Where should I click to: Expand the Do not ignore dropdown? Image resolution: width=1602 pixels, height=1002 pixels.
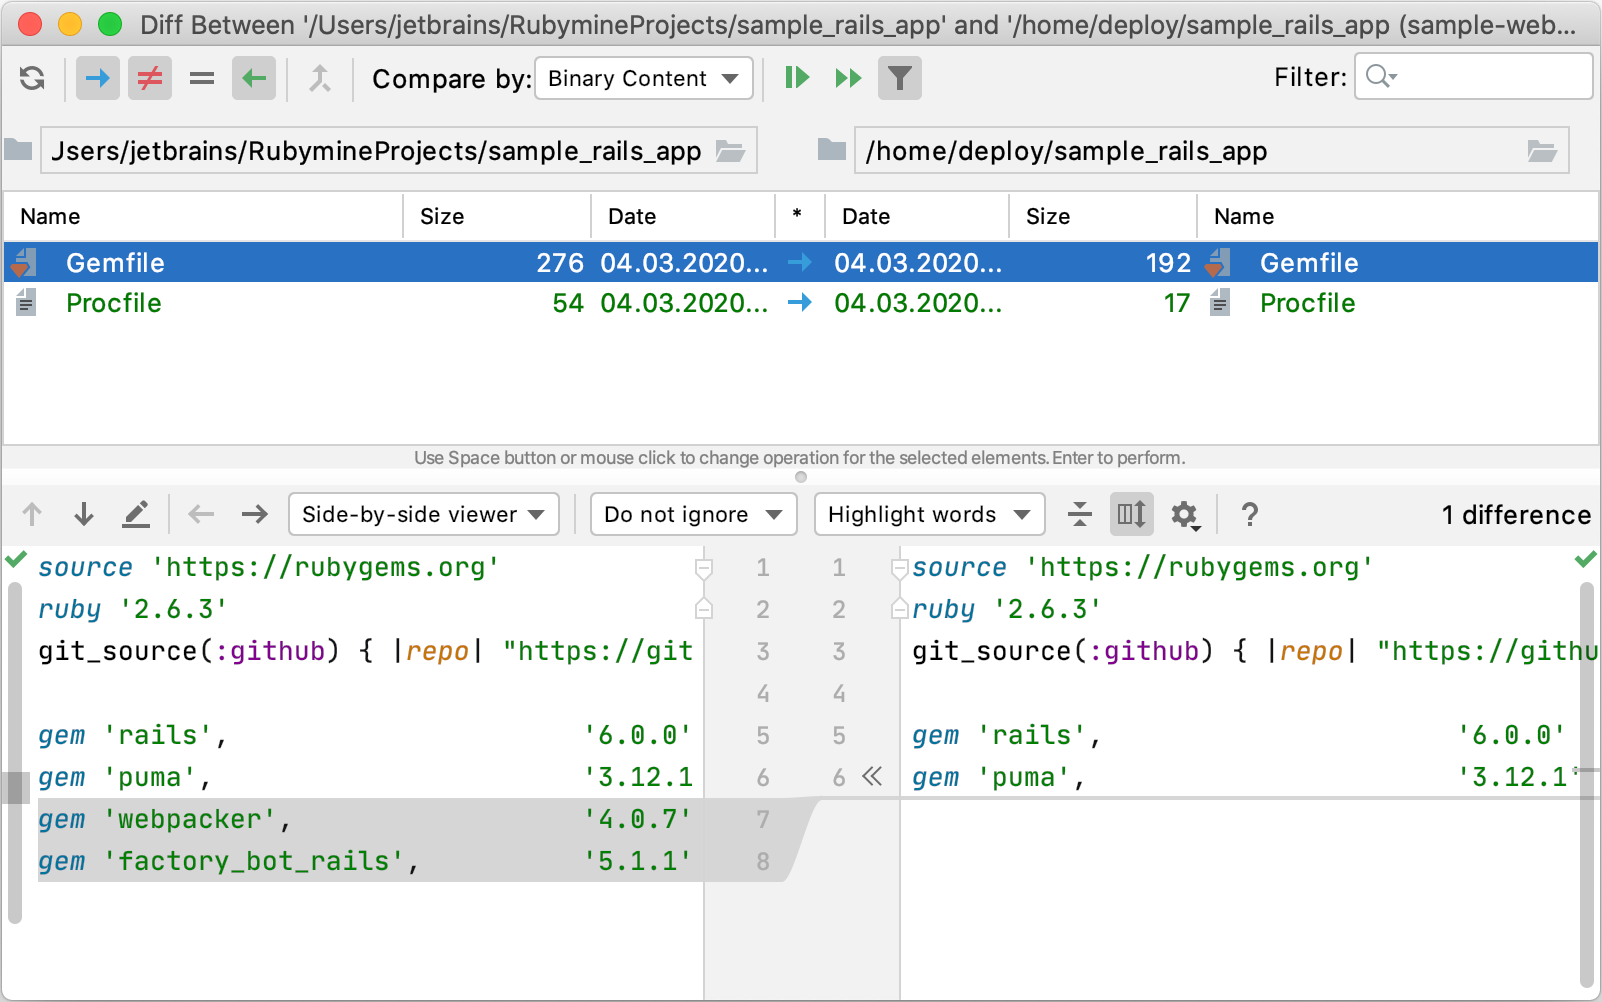point(693,514)
